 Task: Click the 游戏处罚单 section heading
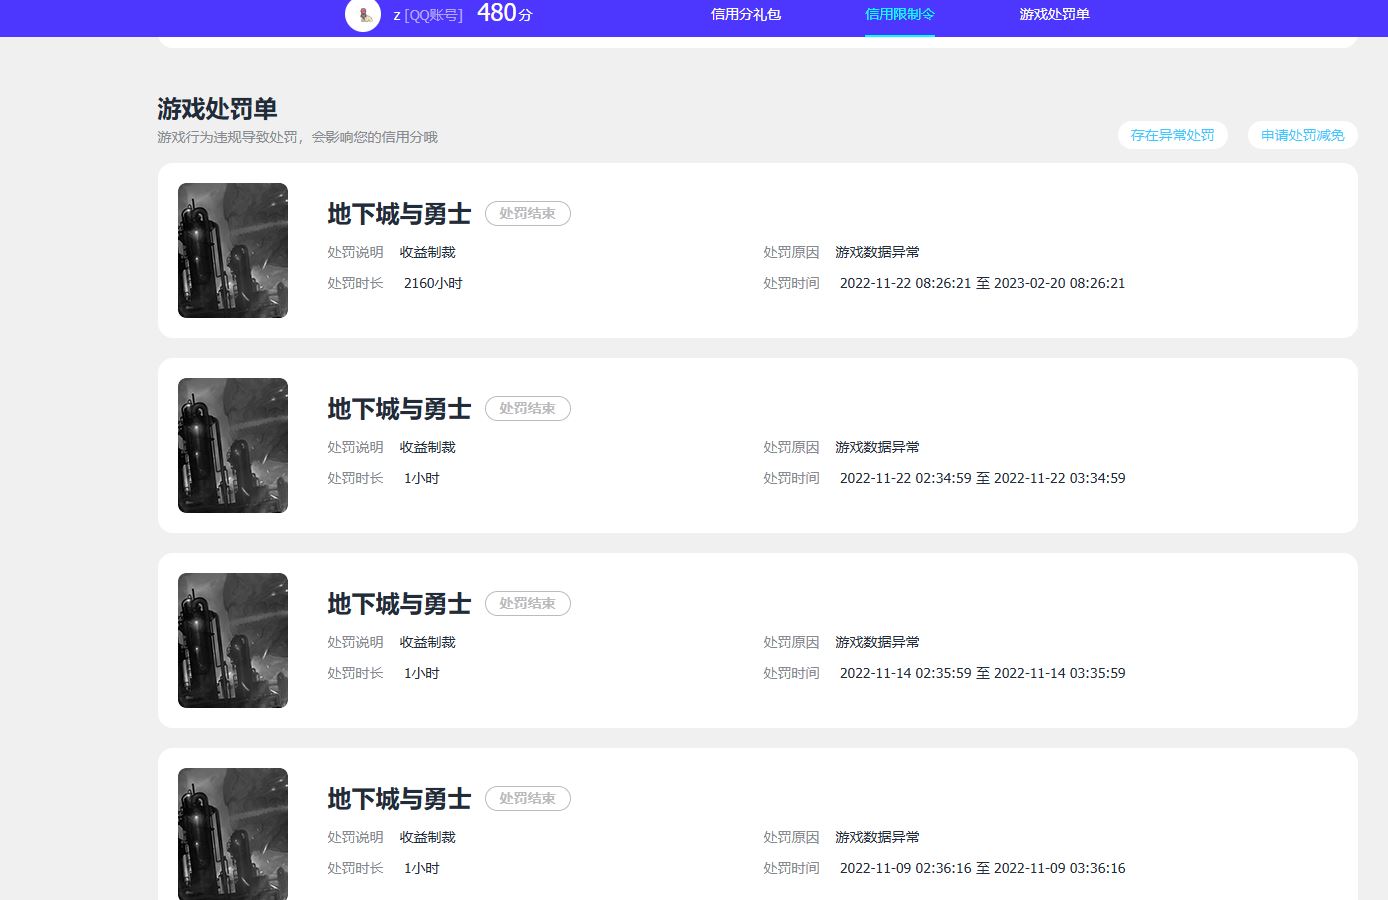coord(217,109)
